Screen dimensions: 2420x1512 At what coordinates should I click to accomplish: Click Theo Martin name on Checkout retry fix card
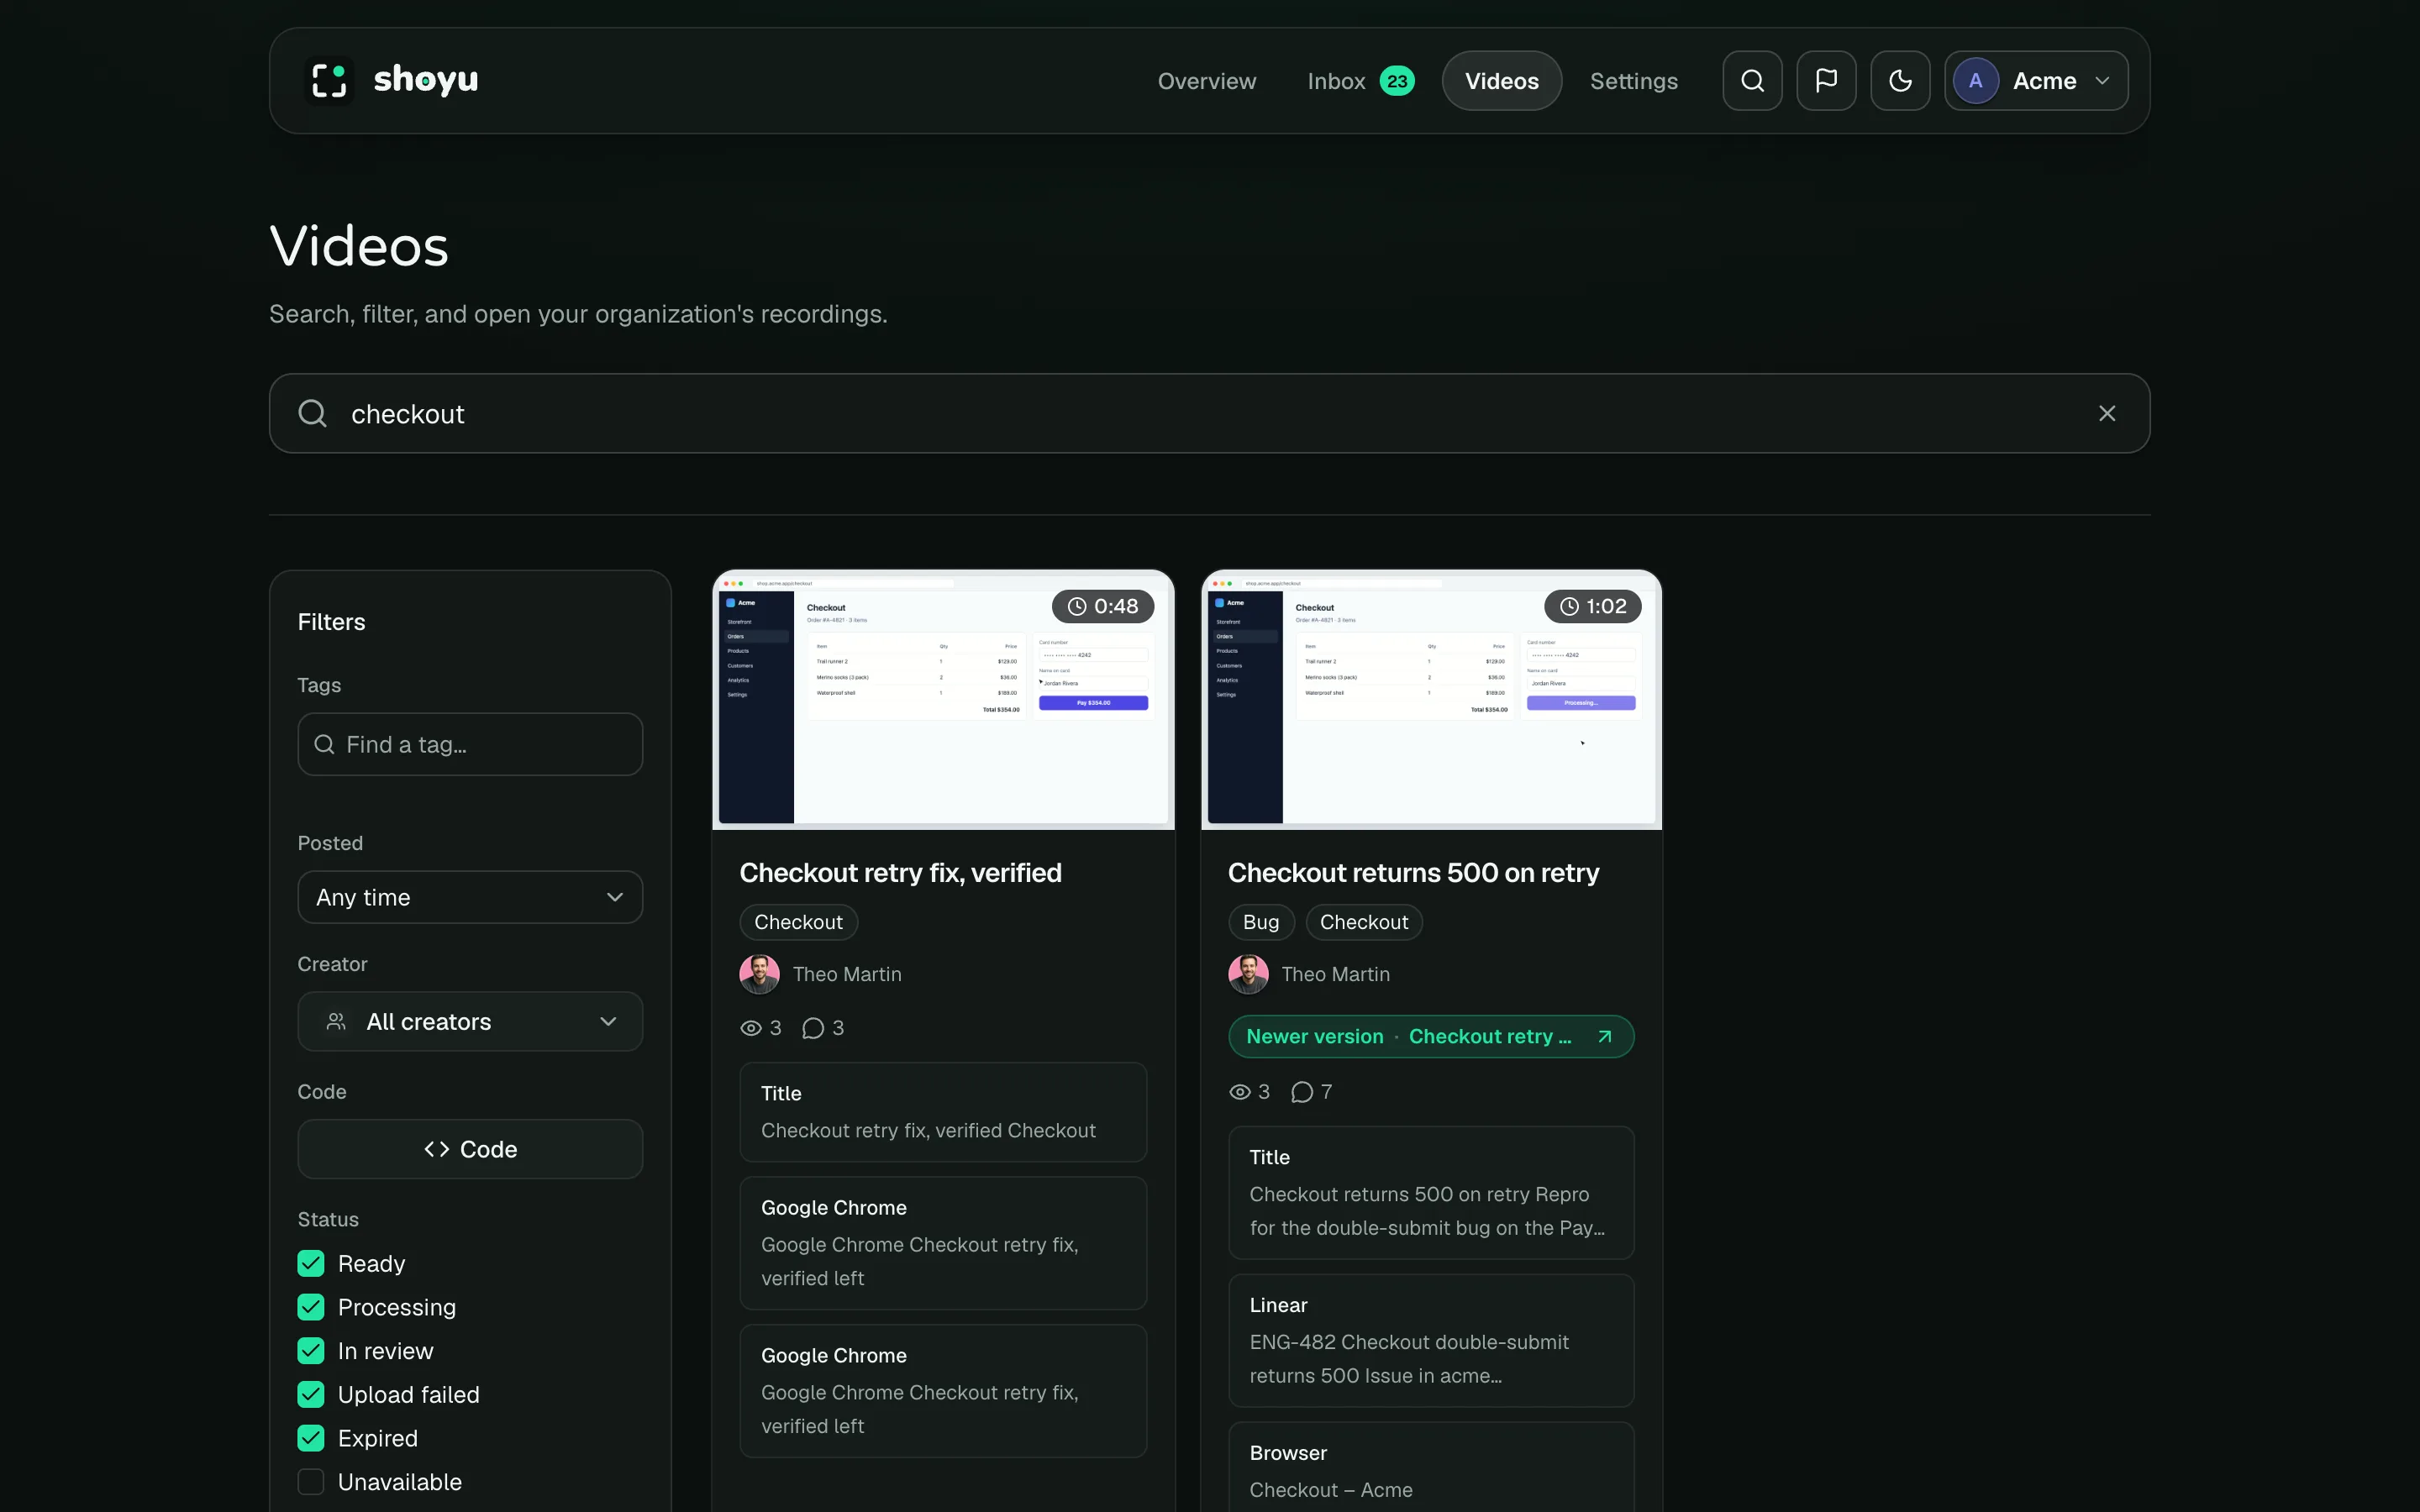(847, 974)
